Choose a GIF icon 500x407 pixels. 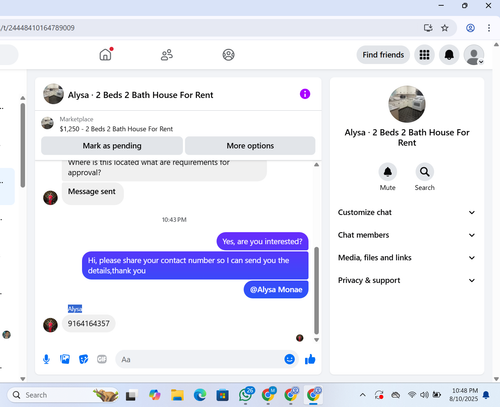[102, 359]
